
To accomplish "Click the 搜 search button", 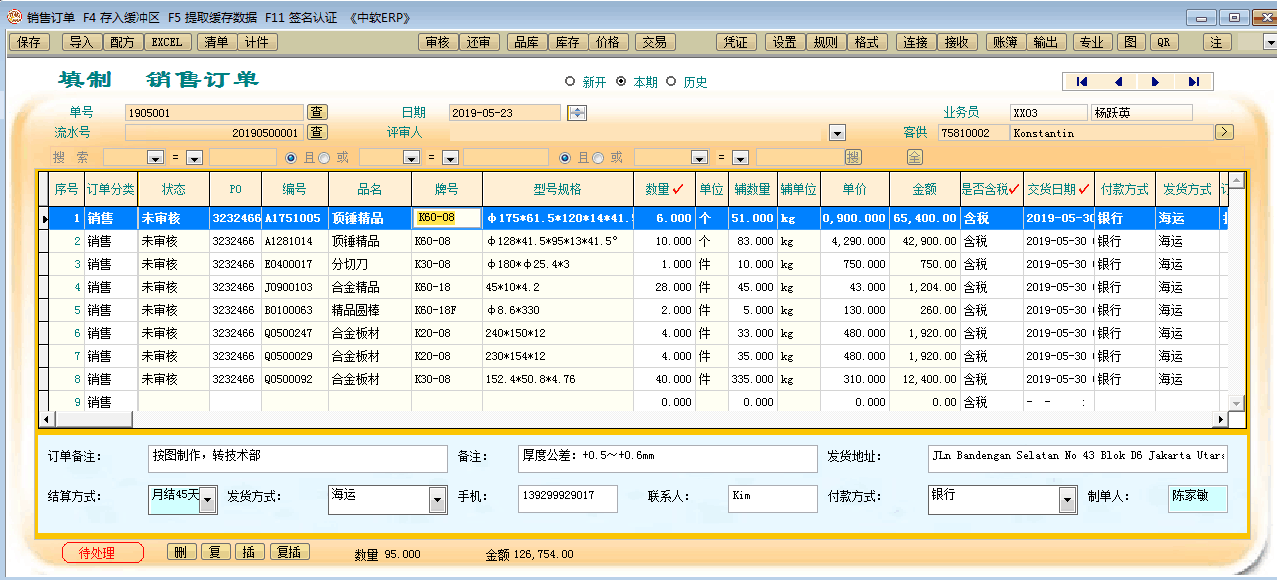I will tap(852, 157).
